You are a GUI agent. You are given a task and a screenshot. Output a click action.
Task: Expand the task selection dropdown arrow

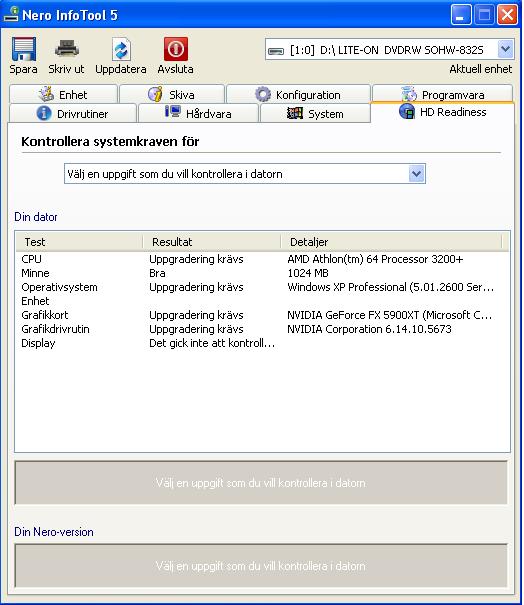point(417,174)
